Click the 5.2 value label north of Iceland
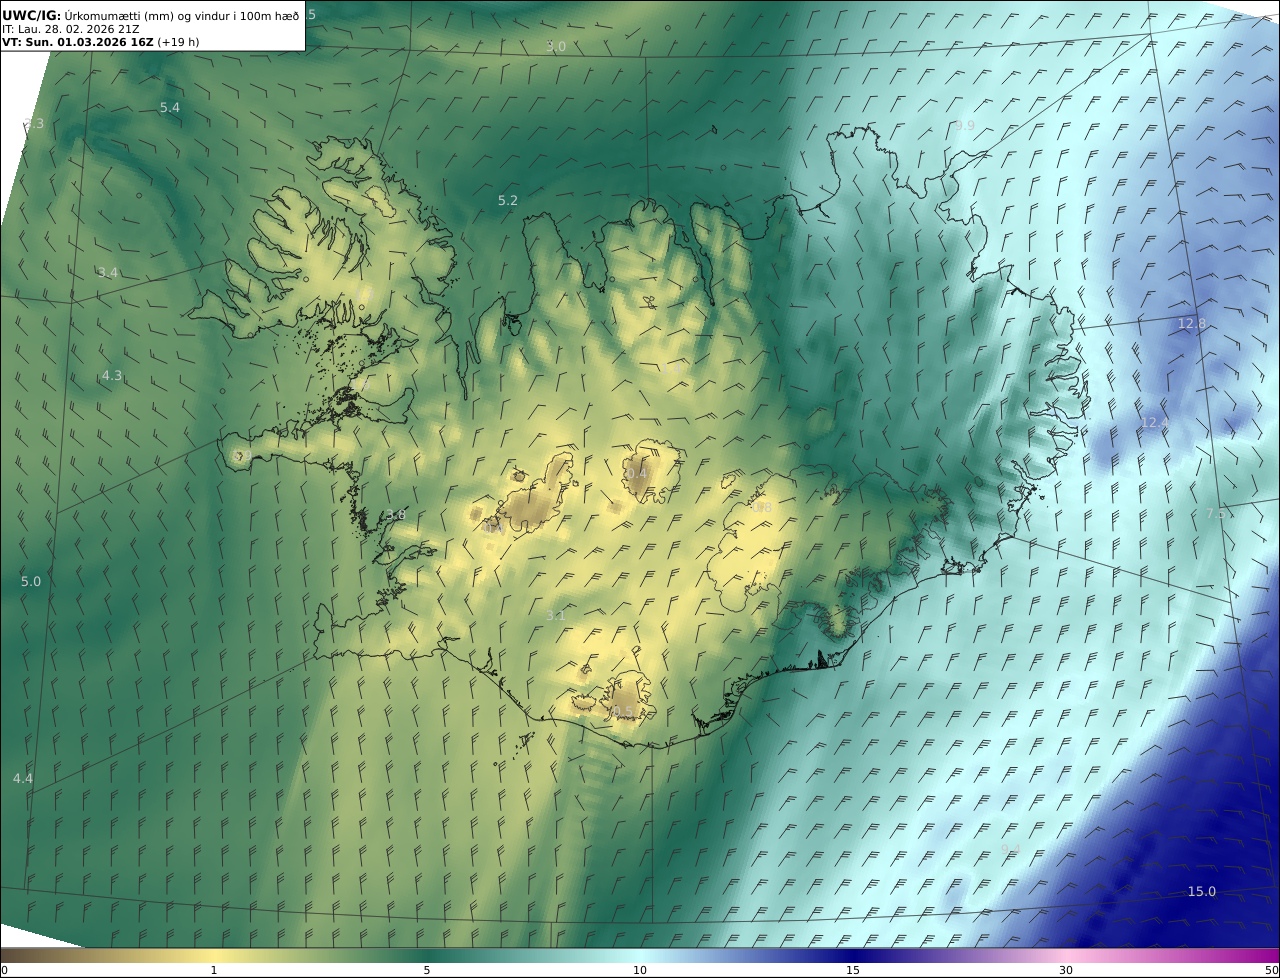Image resolution: width=1280 pixels, height=978 pixels. pos(508,201)
